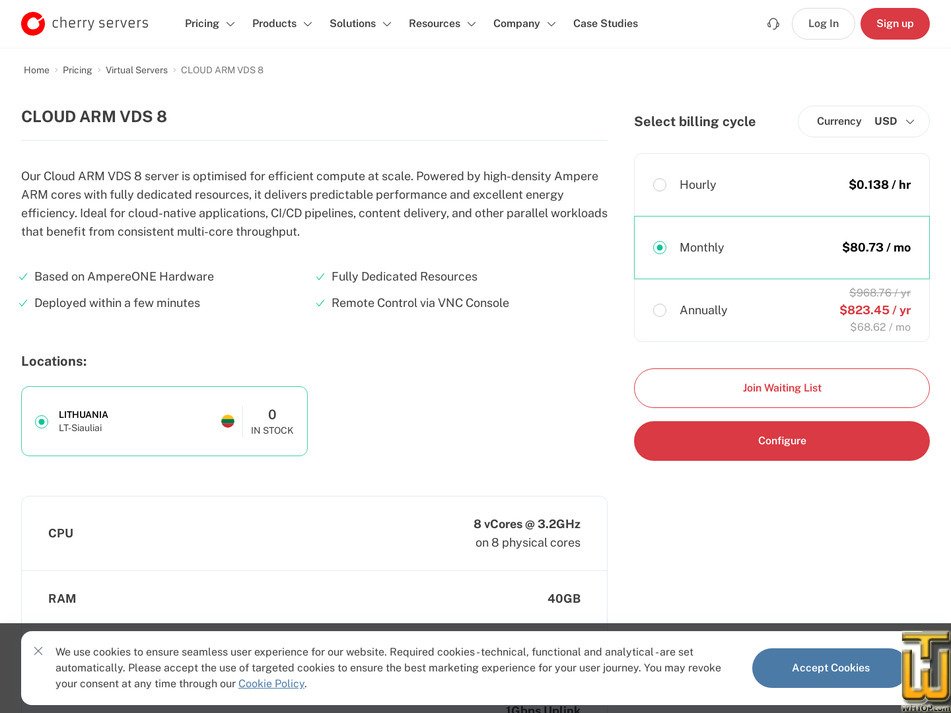
Task: Click Join Waiting List button
Action: pyautogui.click(x=782, y=388)
